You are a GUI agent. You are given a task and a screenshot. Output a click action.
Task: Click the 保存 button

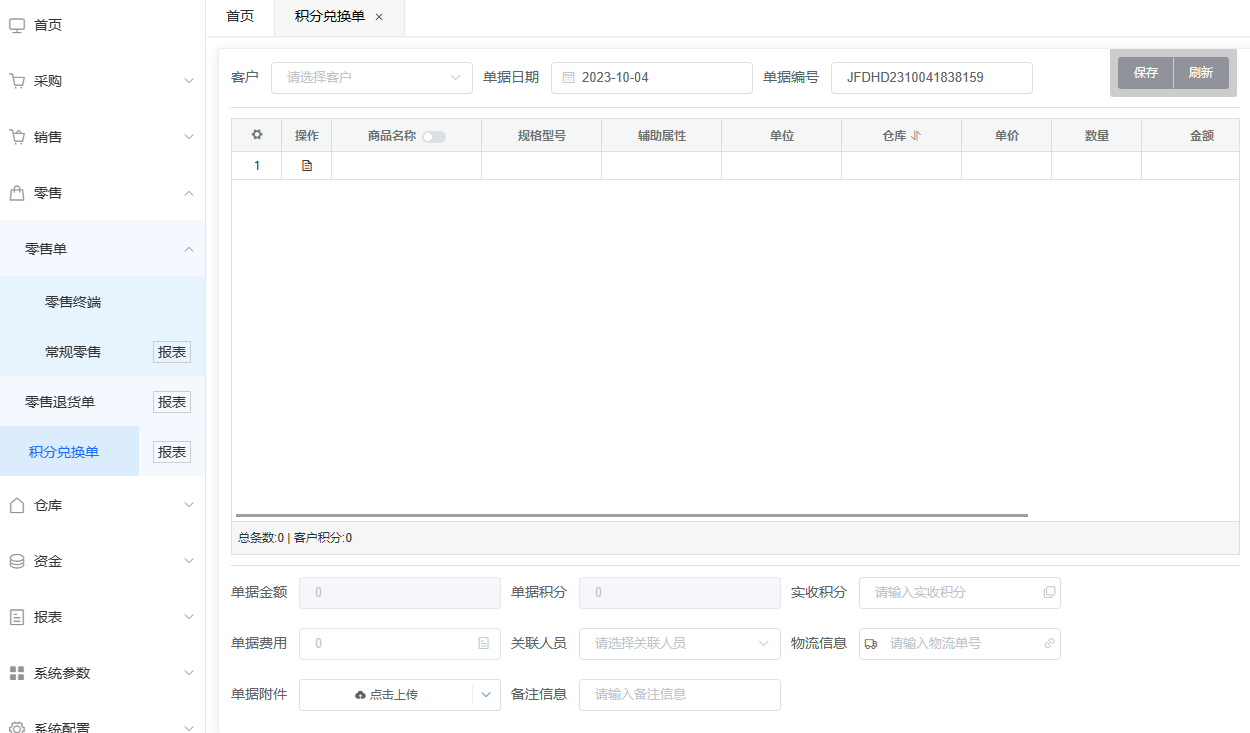[1145, 73]
